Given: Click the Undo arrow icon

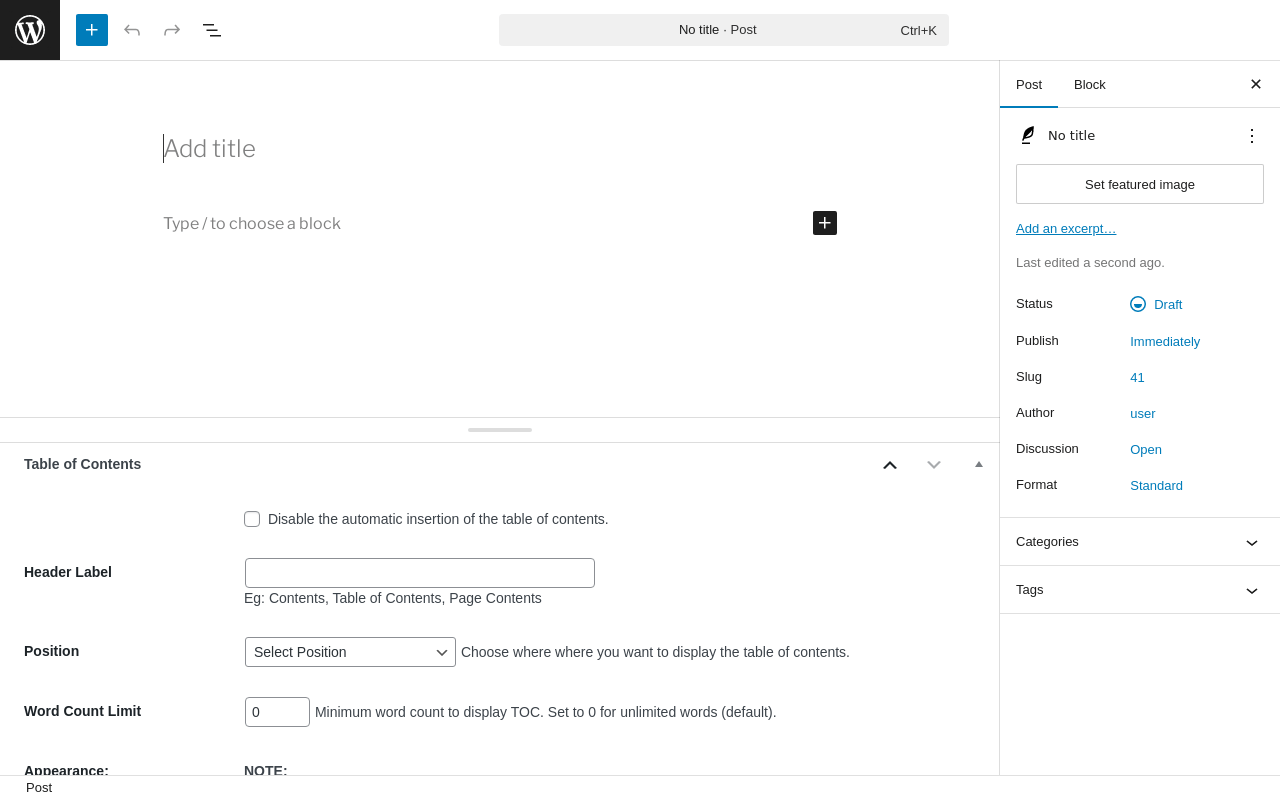Looking at the screenshot, I should 132,30.
